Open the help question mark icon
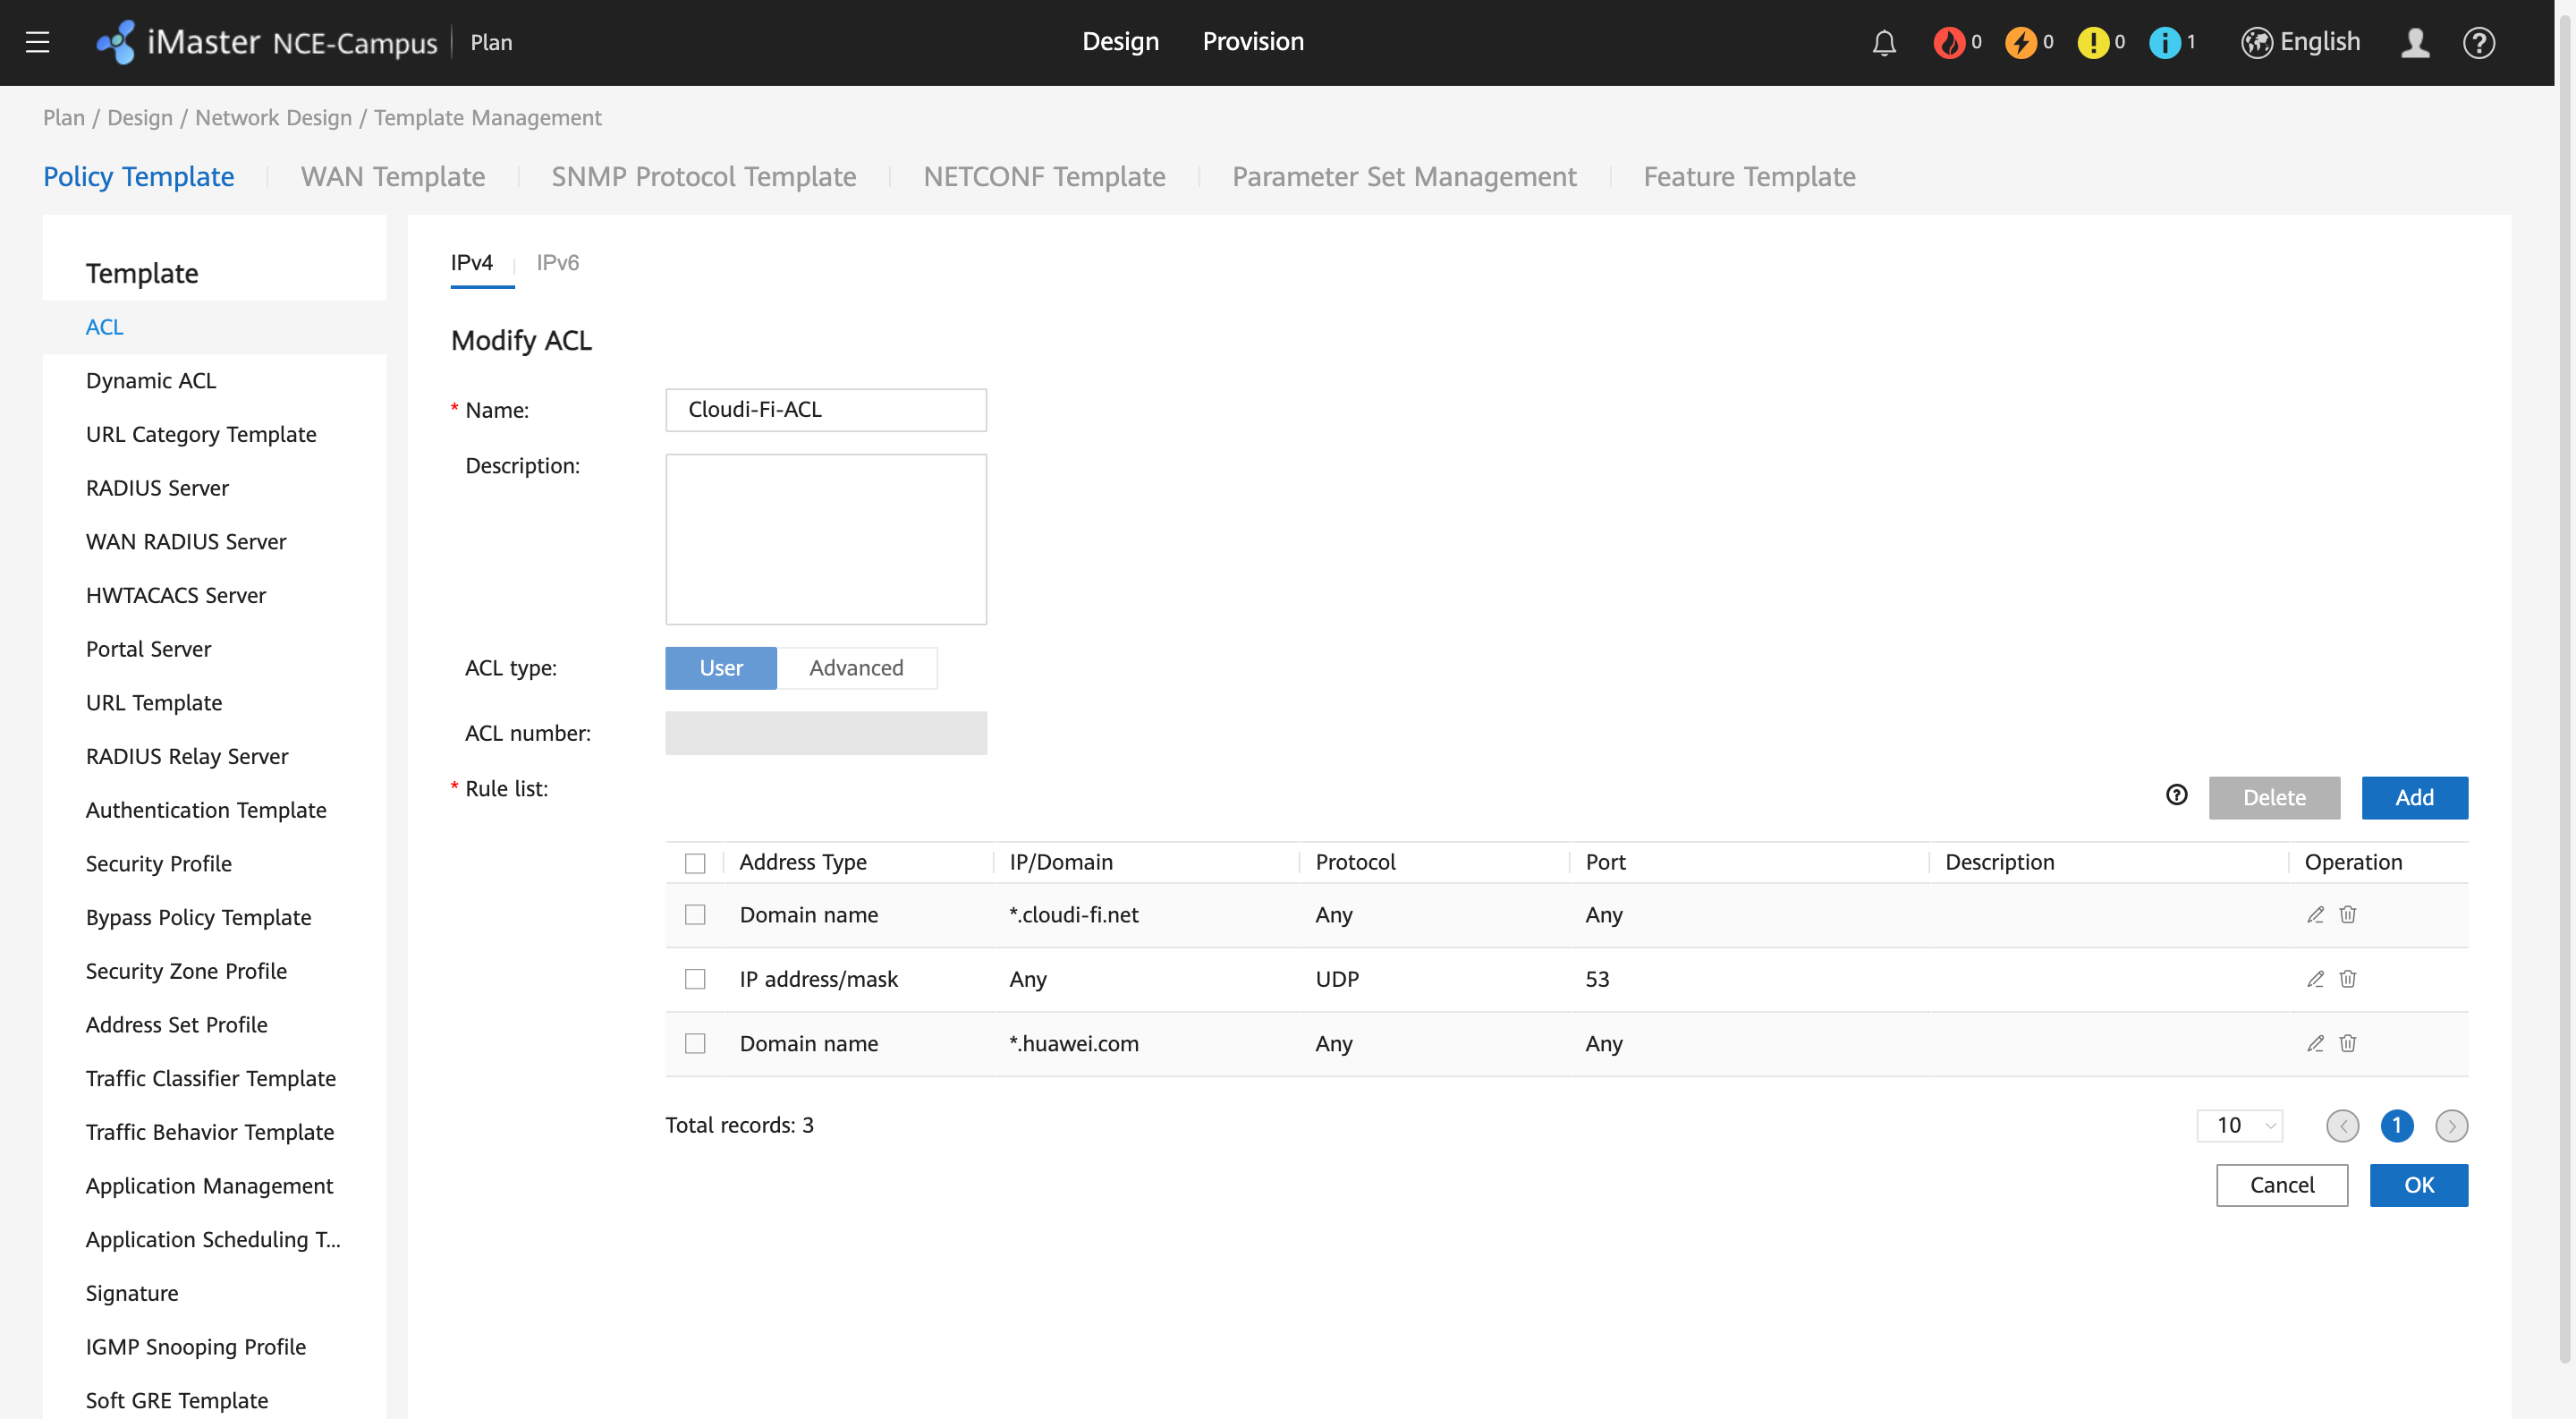This screenshot has height=1419, width=2576. click(2481, 42)
